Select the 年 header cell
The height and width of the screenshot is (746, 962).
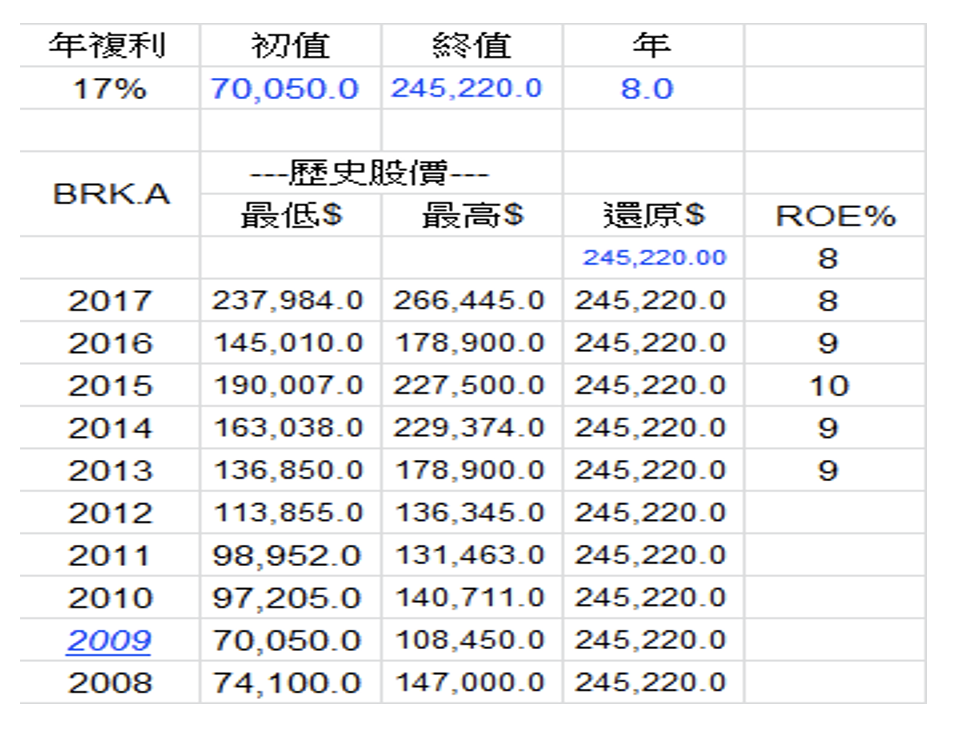(652, 45)
